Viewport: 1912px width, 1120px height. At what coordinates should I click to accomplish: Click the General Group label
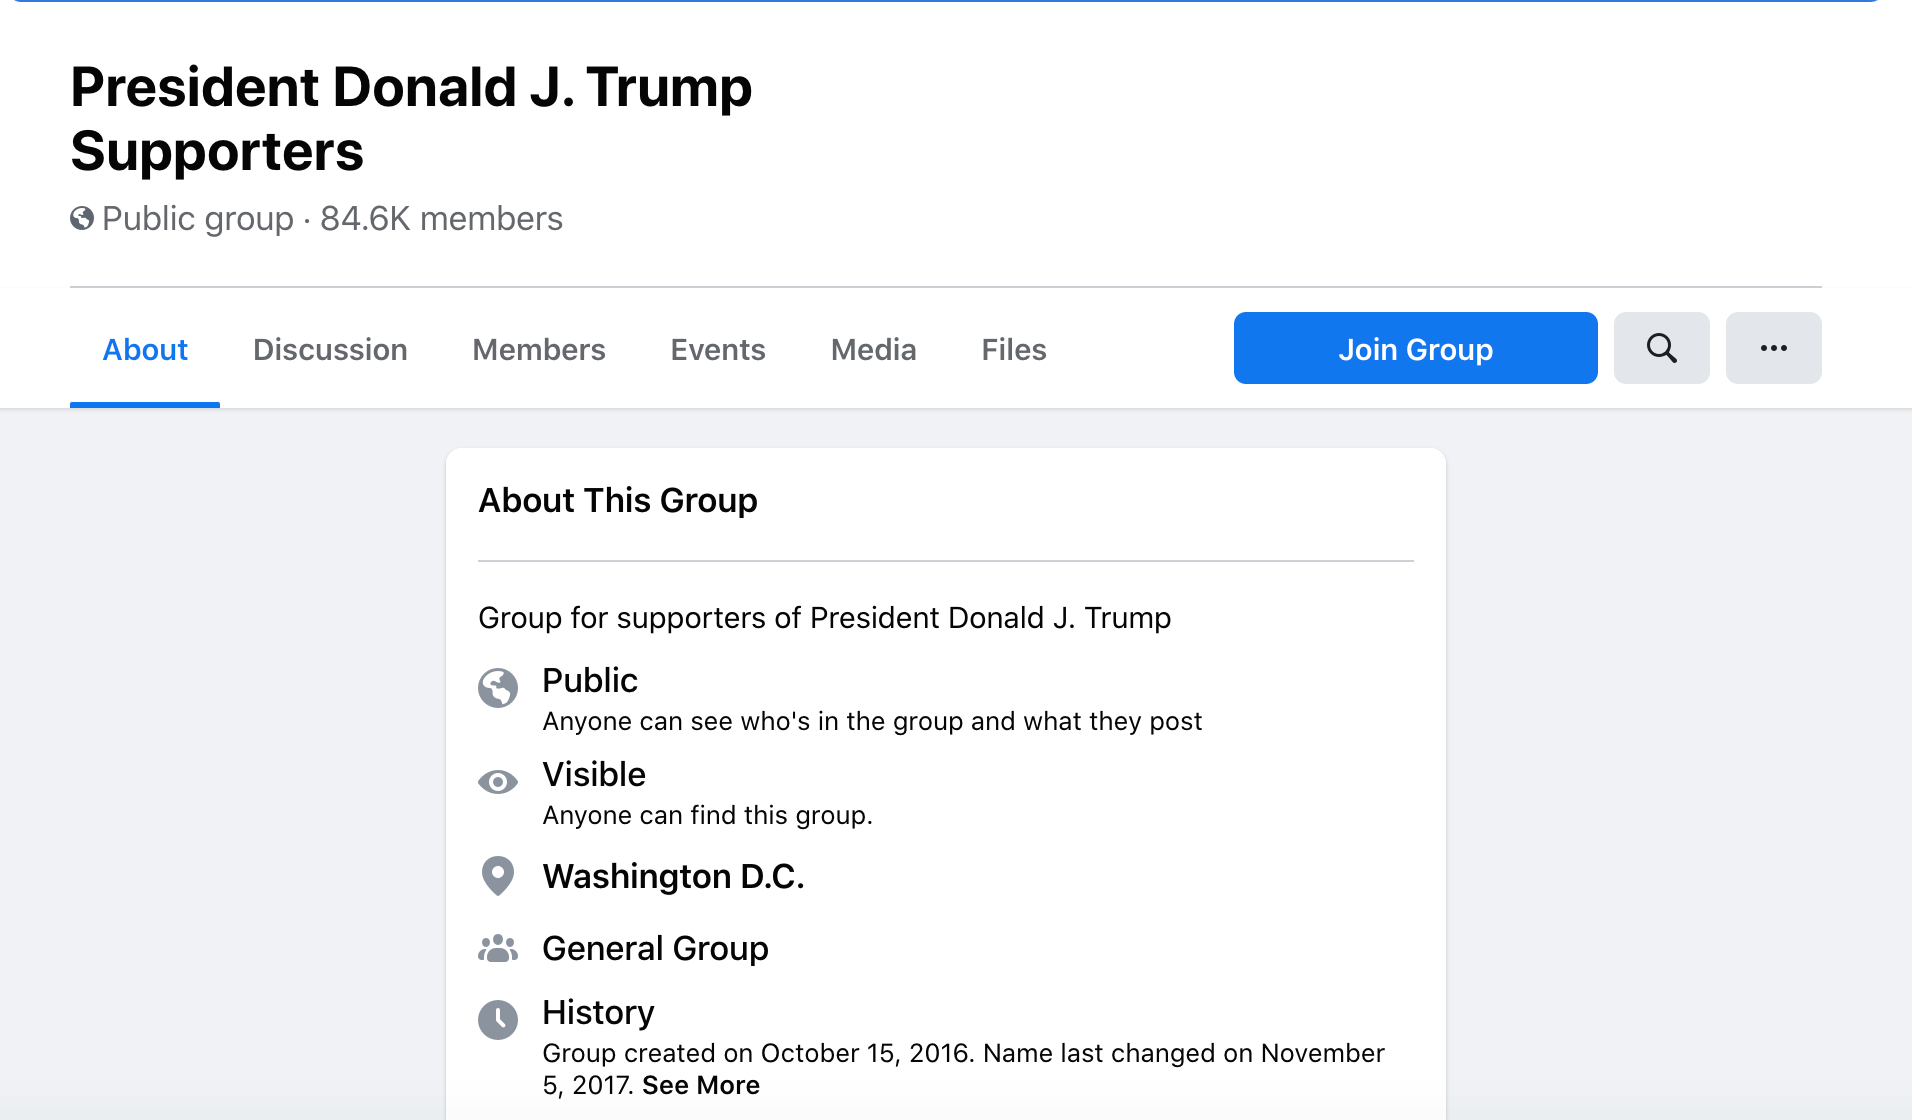click(x=655, y=948)
